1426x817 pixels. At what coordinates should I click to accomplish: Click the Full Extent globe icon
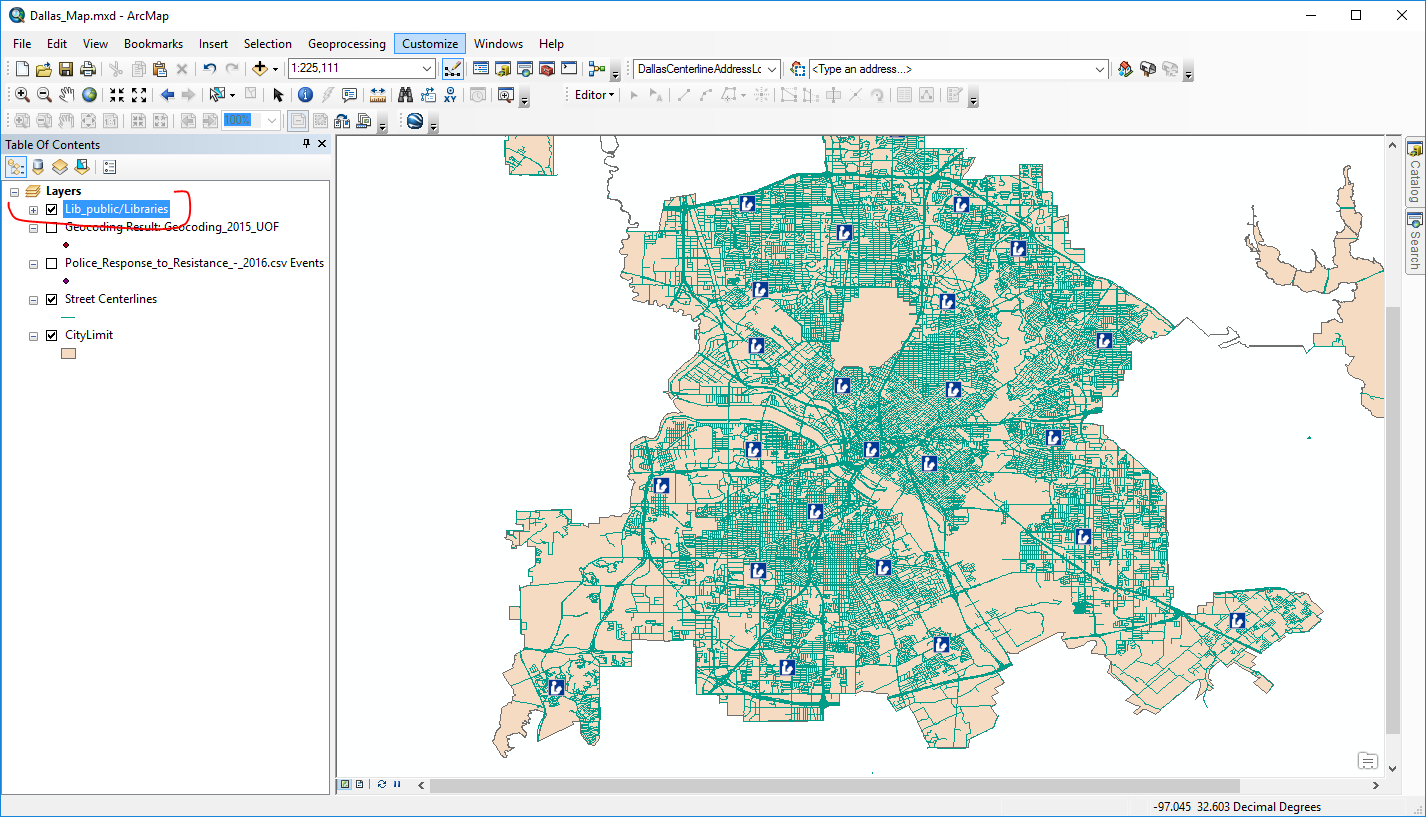pos(90,95)
